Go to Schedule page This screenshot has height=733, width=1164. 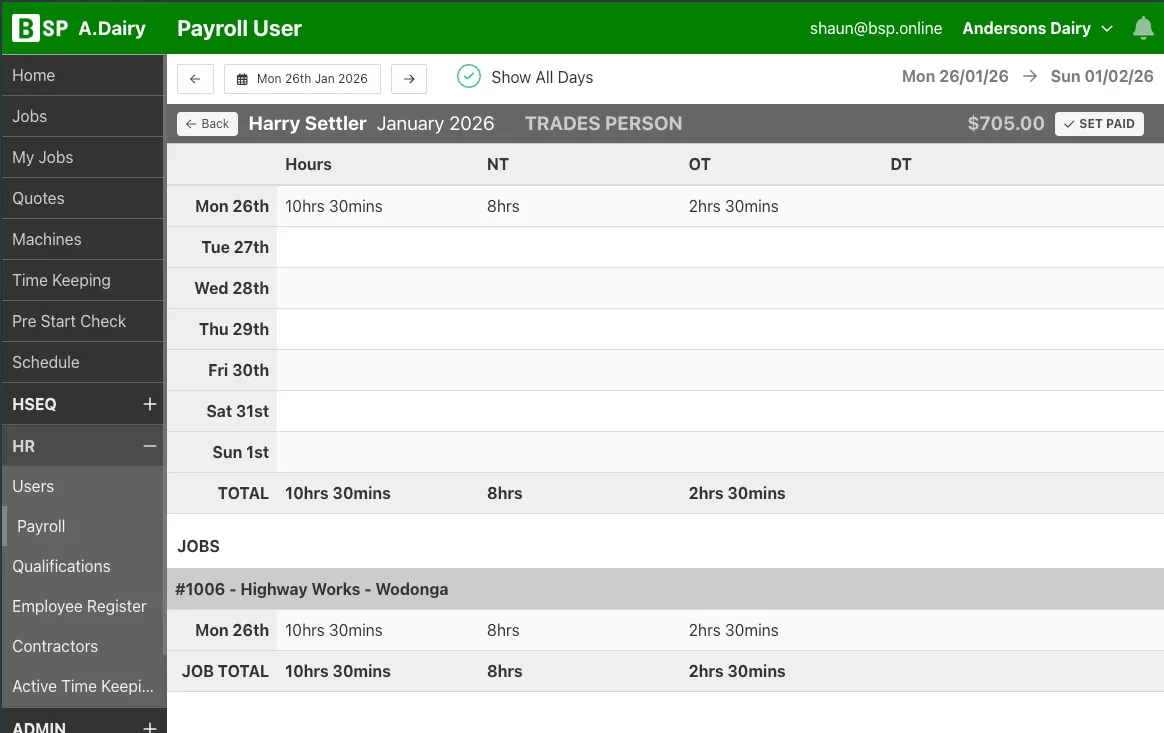82,362
